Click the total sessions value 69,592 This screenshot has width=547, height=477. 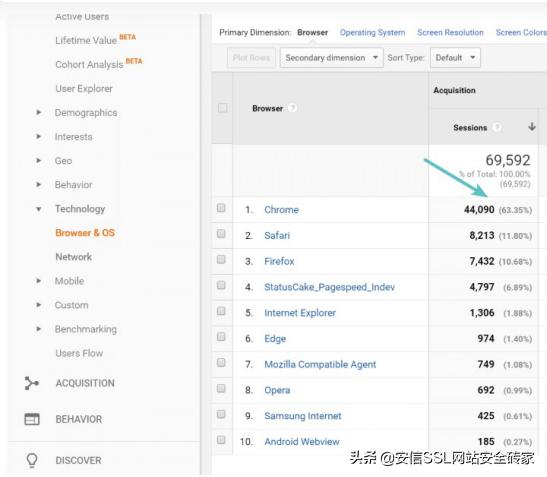[508, 160]
